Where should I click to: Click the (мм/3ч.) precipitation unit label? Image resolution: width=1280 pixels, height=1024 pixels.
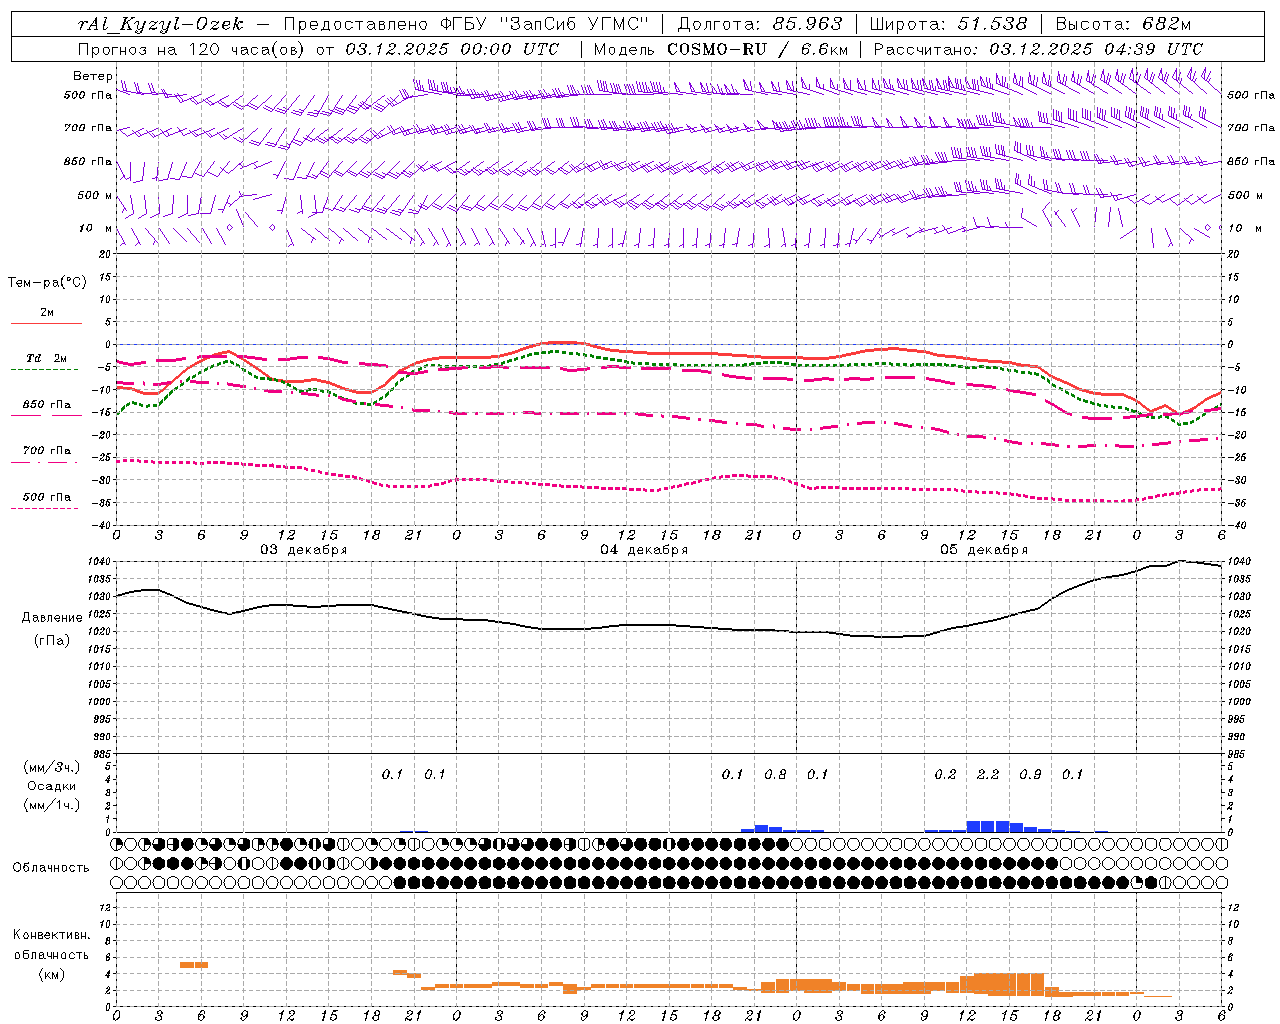point(52,767)
